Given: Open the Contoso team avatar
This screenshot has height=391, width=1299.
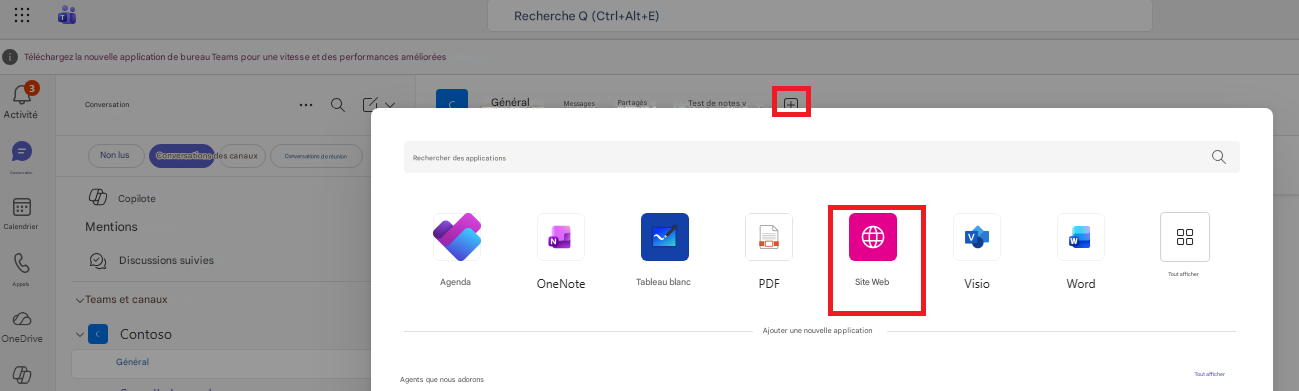Looking at the screenshot, I should [98, 334].
